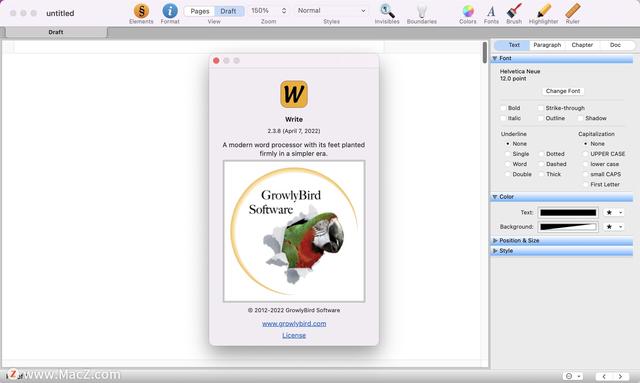Expand the Position & Size section
The height and width of the screenshot is (383, 640).
coord(495,240)
